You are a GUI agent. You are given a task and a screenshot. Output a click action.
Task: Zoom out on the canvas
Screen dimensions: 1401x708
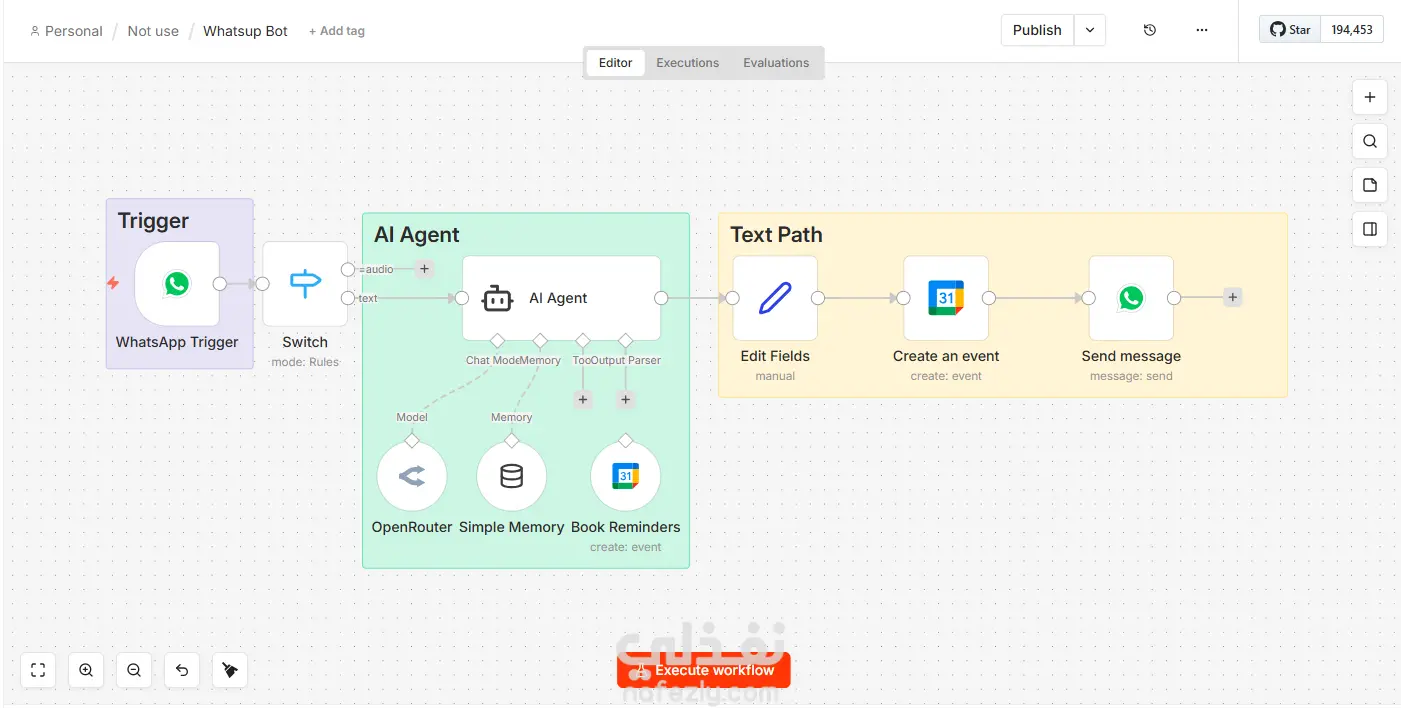[x=134, y=670]
